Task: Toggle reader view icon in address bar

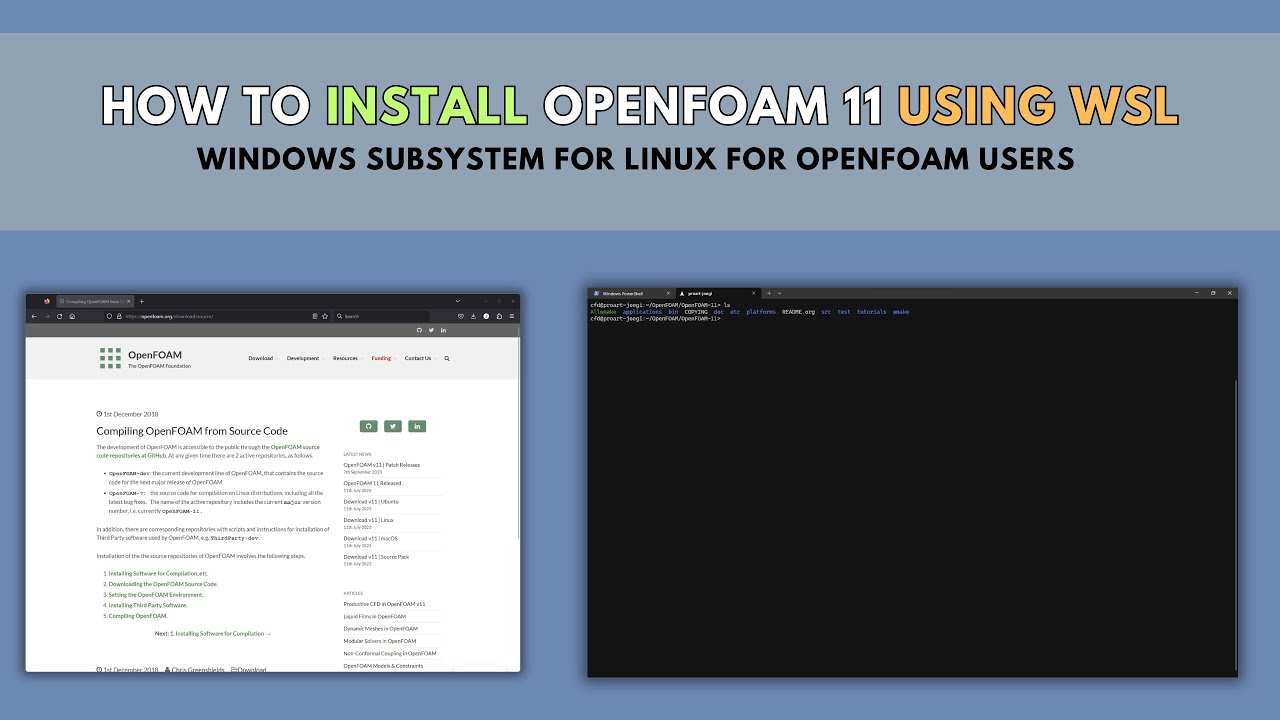Action: tap(315, 316)
